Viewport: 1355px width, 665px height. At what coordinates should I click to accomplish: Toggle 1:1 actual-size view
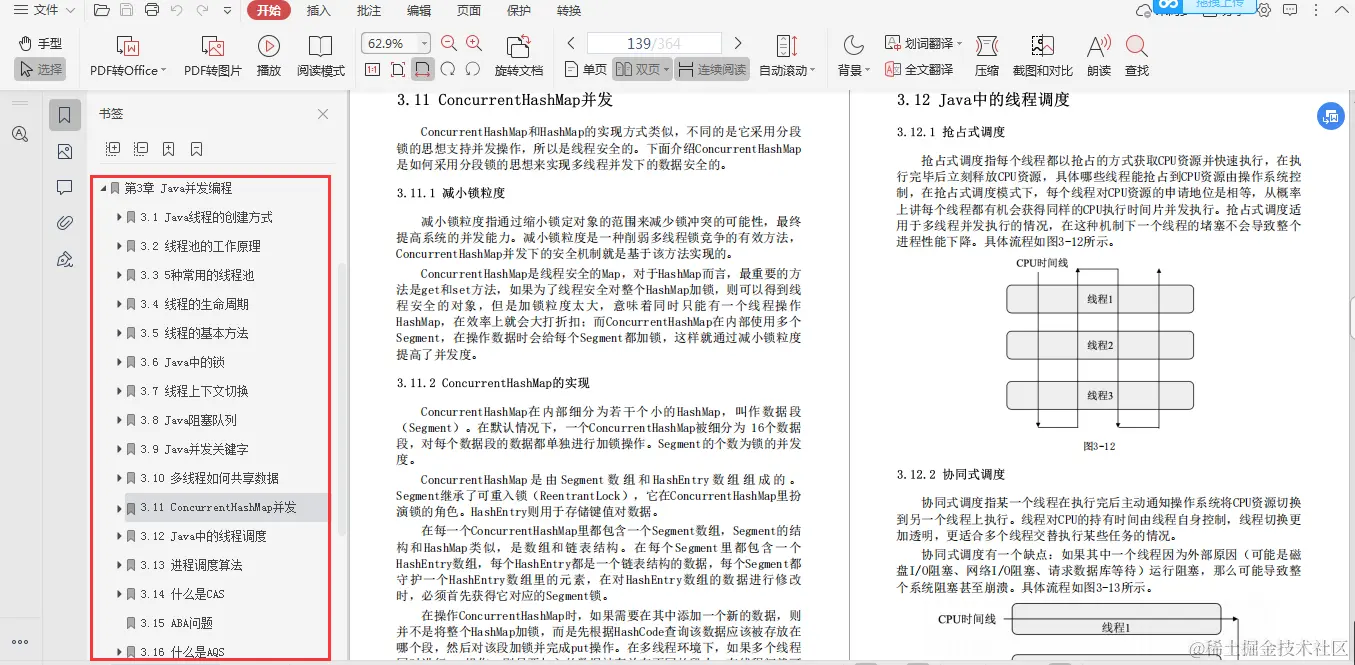(x=371, y=69)
